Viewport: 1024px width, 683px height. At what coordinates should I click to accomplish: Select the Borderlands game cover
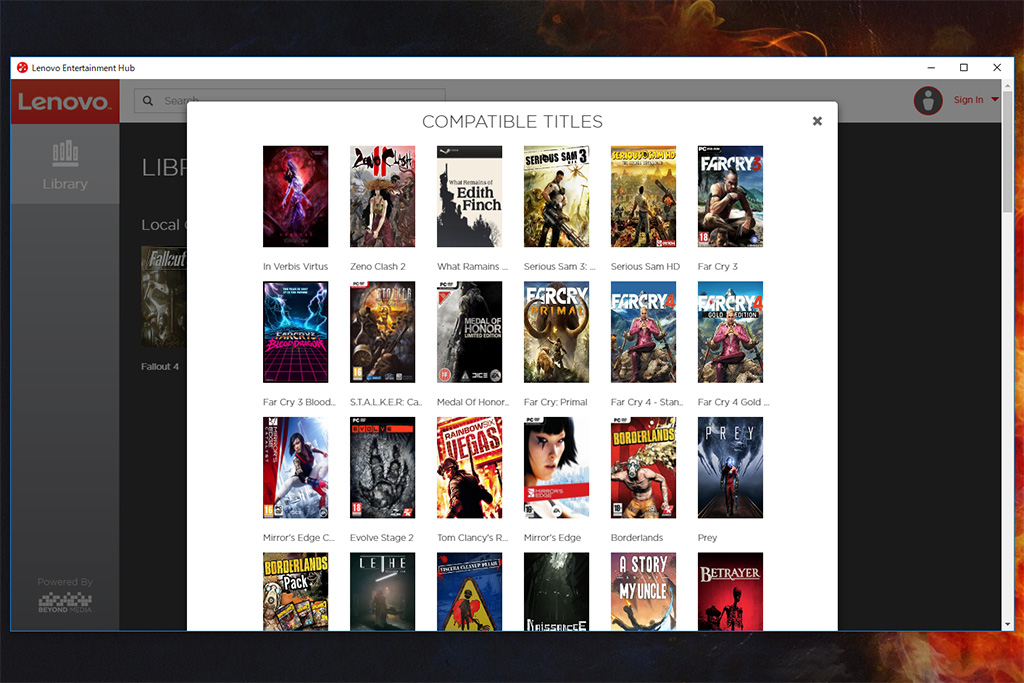tap(643, 468)
